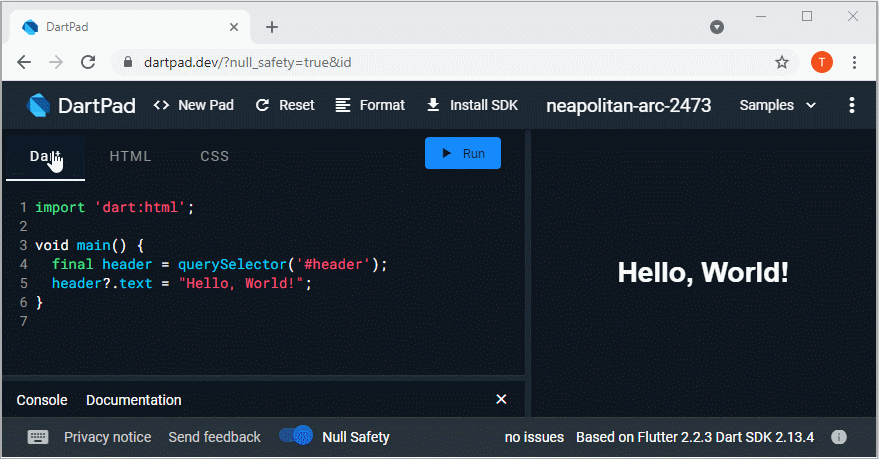Open keyboard shortcuts icon
This screenshot has width=879, height=459.
point(38,437)
